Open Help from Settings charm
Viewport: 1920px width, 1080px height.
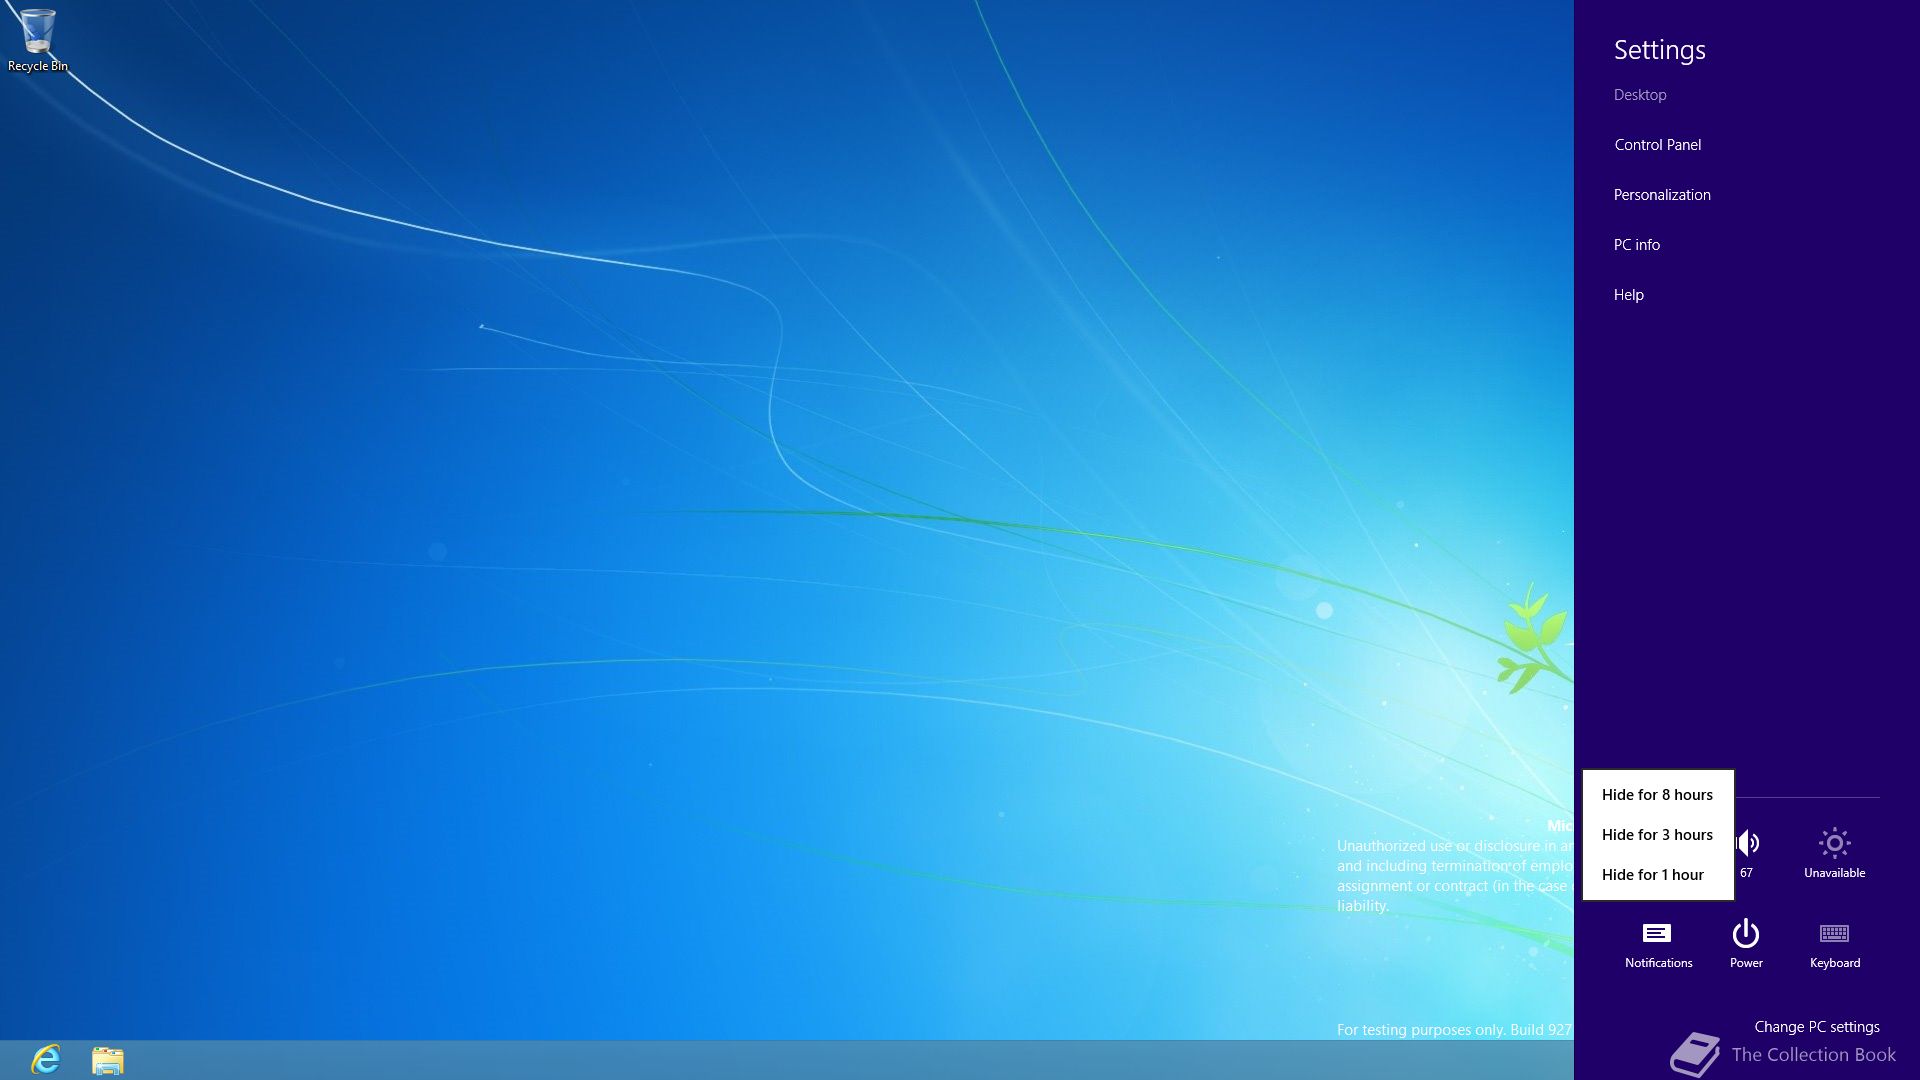pos(1628,295)
